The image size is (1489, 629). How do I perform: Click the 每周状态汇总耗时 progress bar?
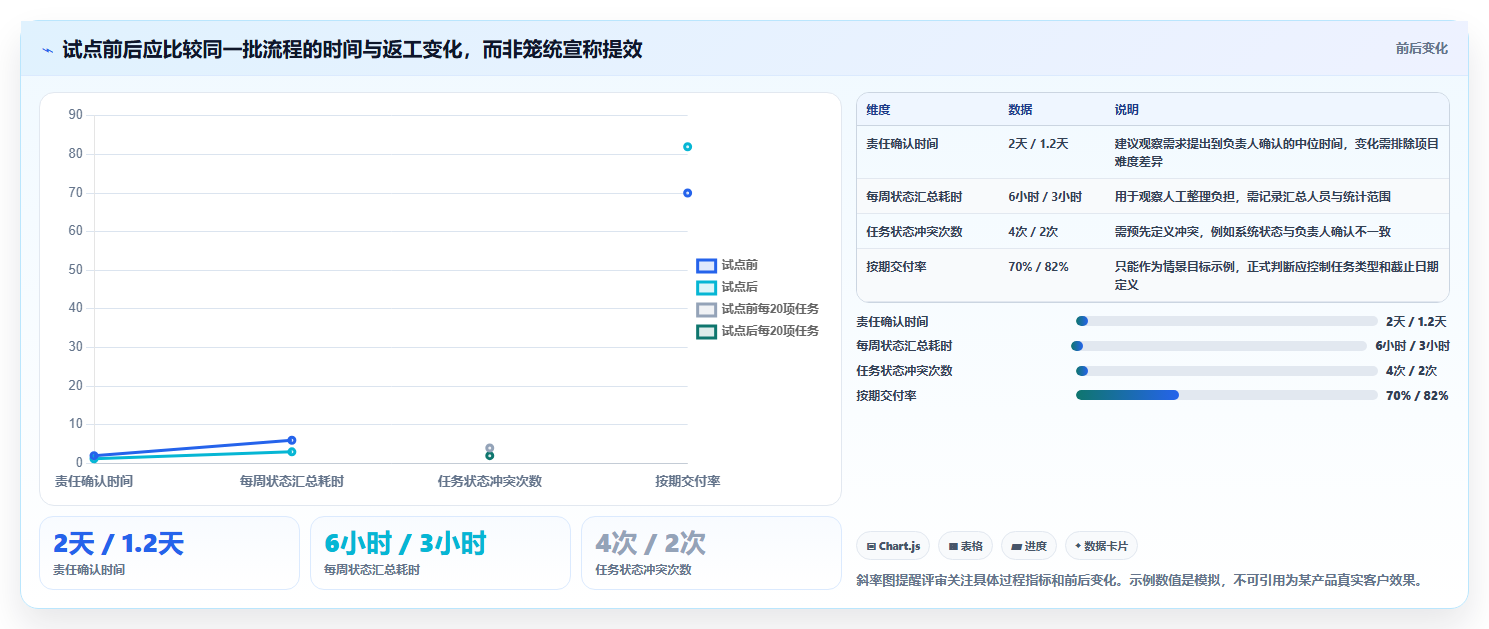1219,346
